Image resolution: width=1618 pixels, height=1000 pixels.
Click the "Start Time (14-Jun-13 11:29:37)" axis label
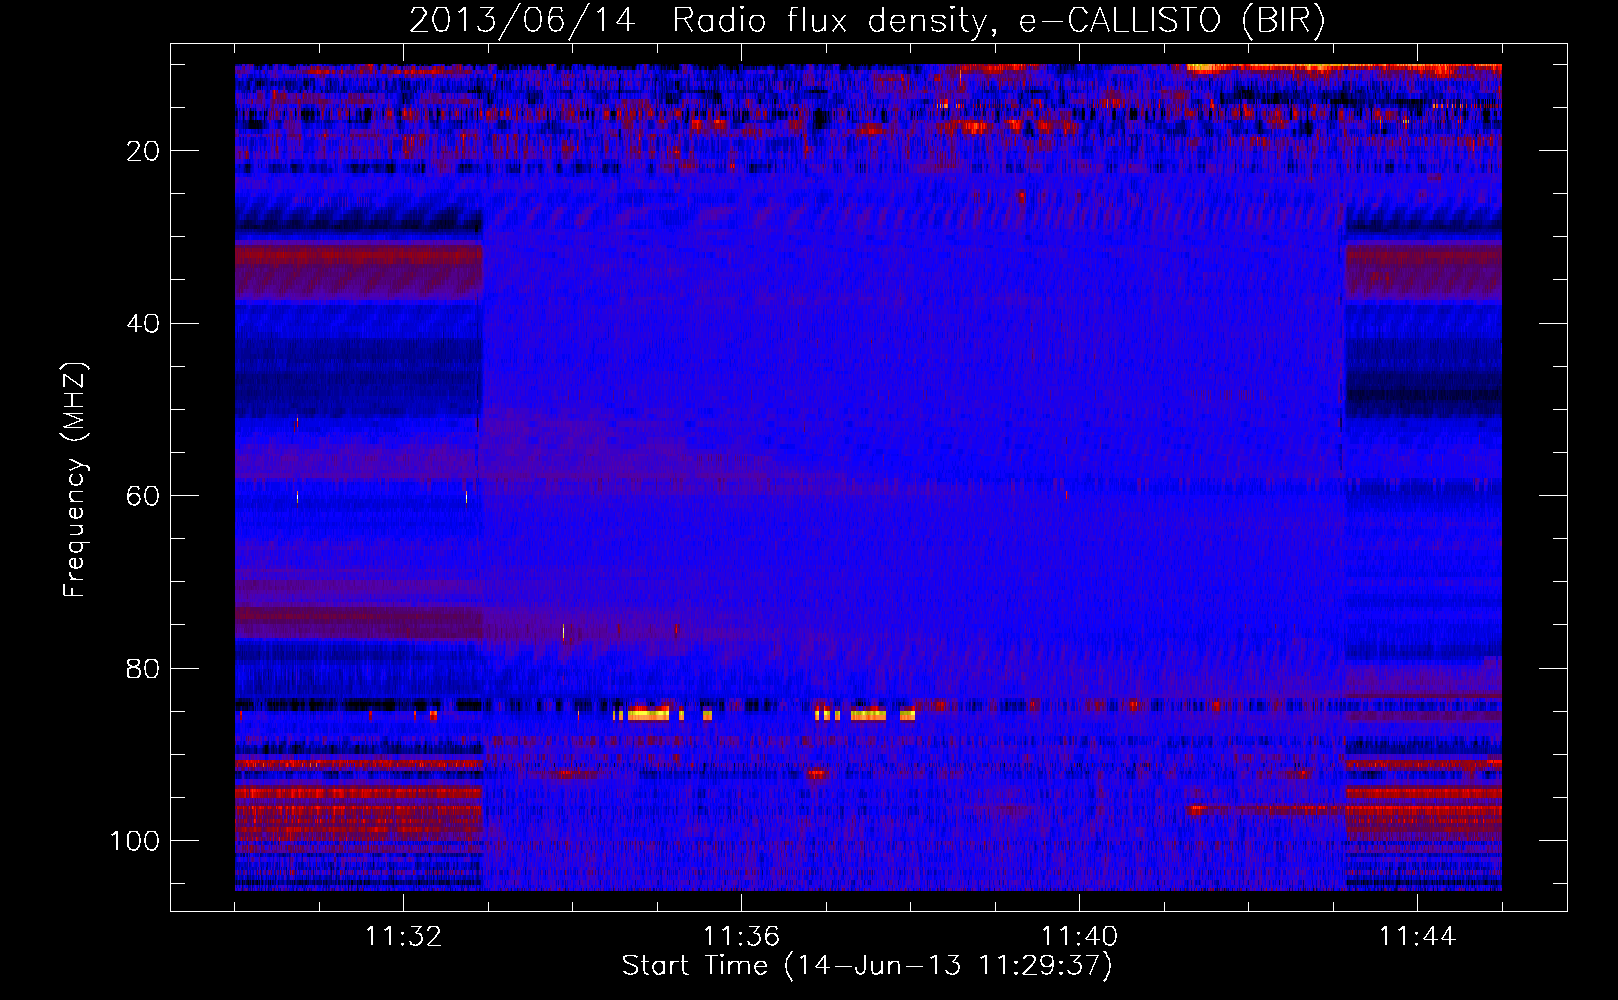click(867, 966)
